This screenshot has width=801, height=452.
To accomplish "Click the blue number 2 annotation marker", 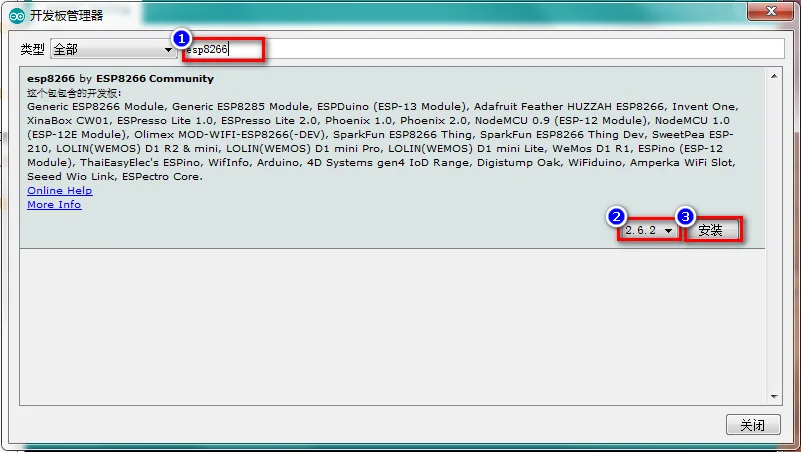I will [616, 217].
